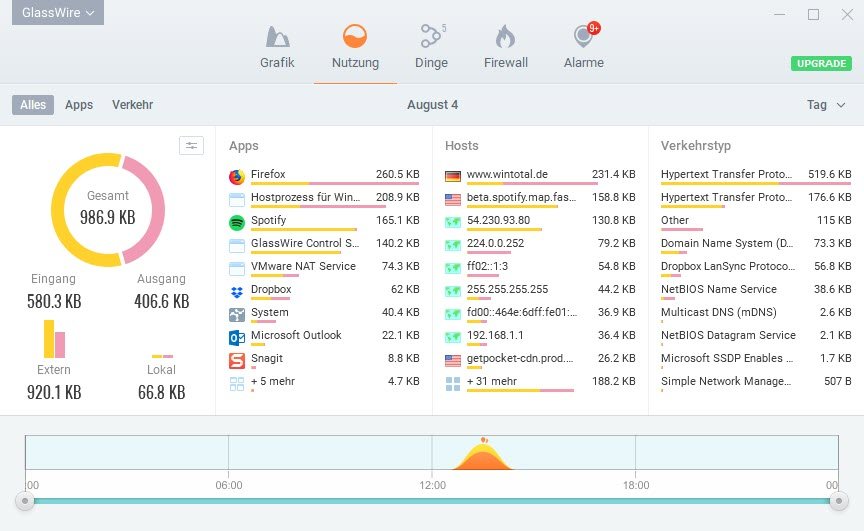Click the right timeline range slider handle
The height and width of the screenshot is (531, 864).
839,501
